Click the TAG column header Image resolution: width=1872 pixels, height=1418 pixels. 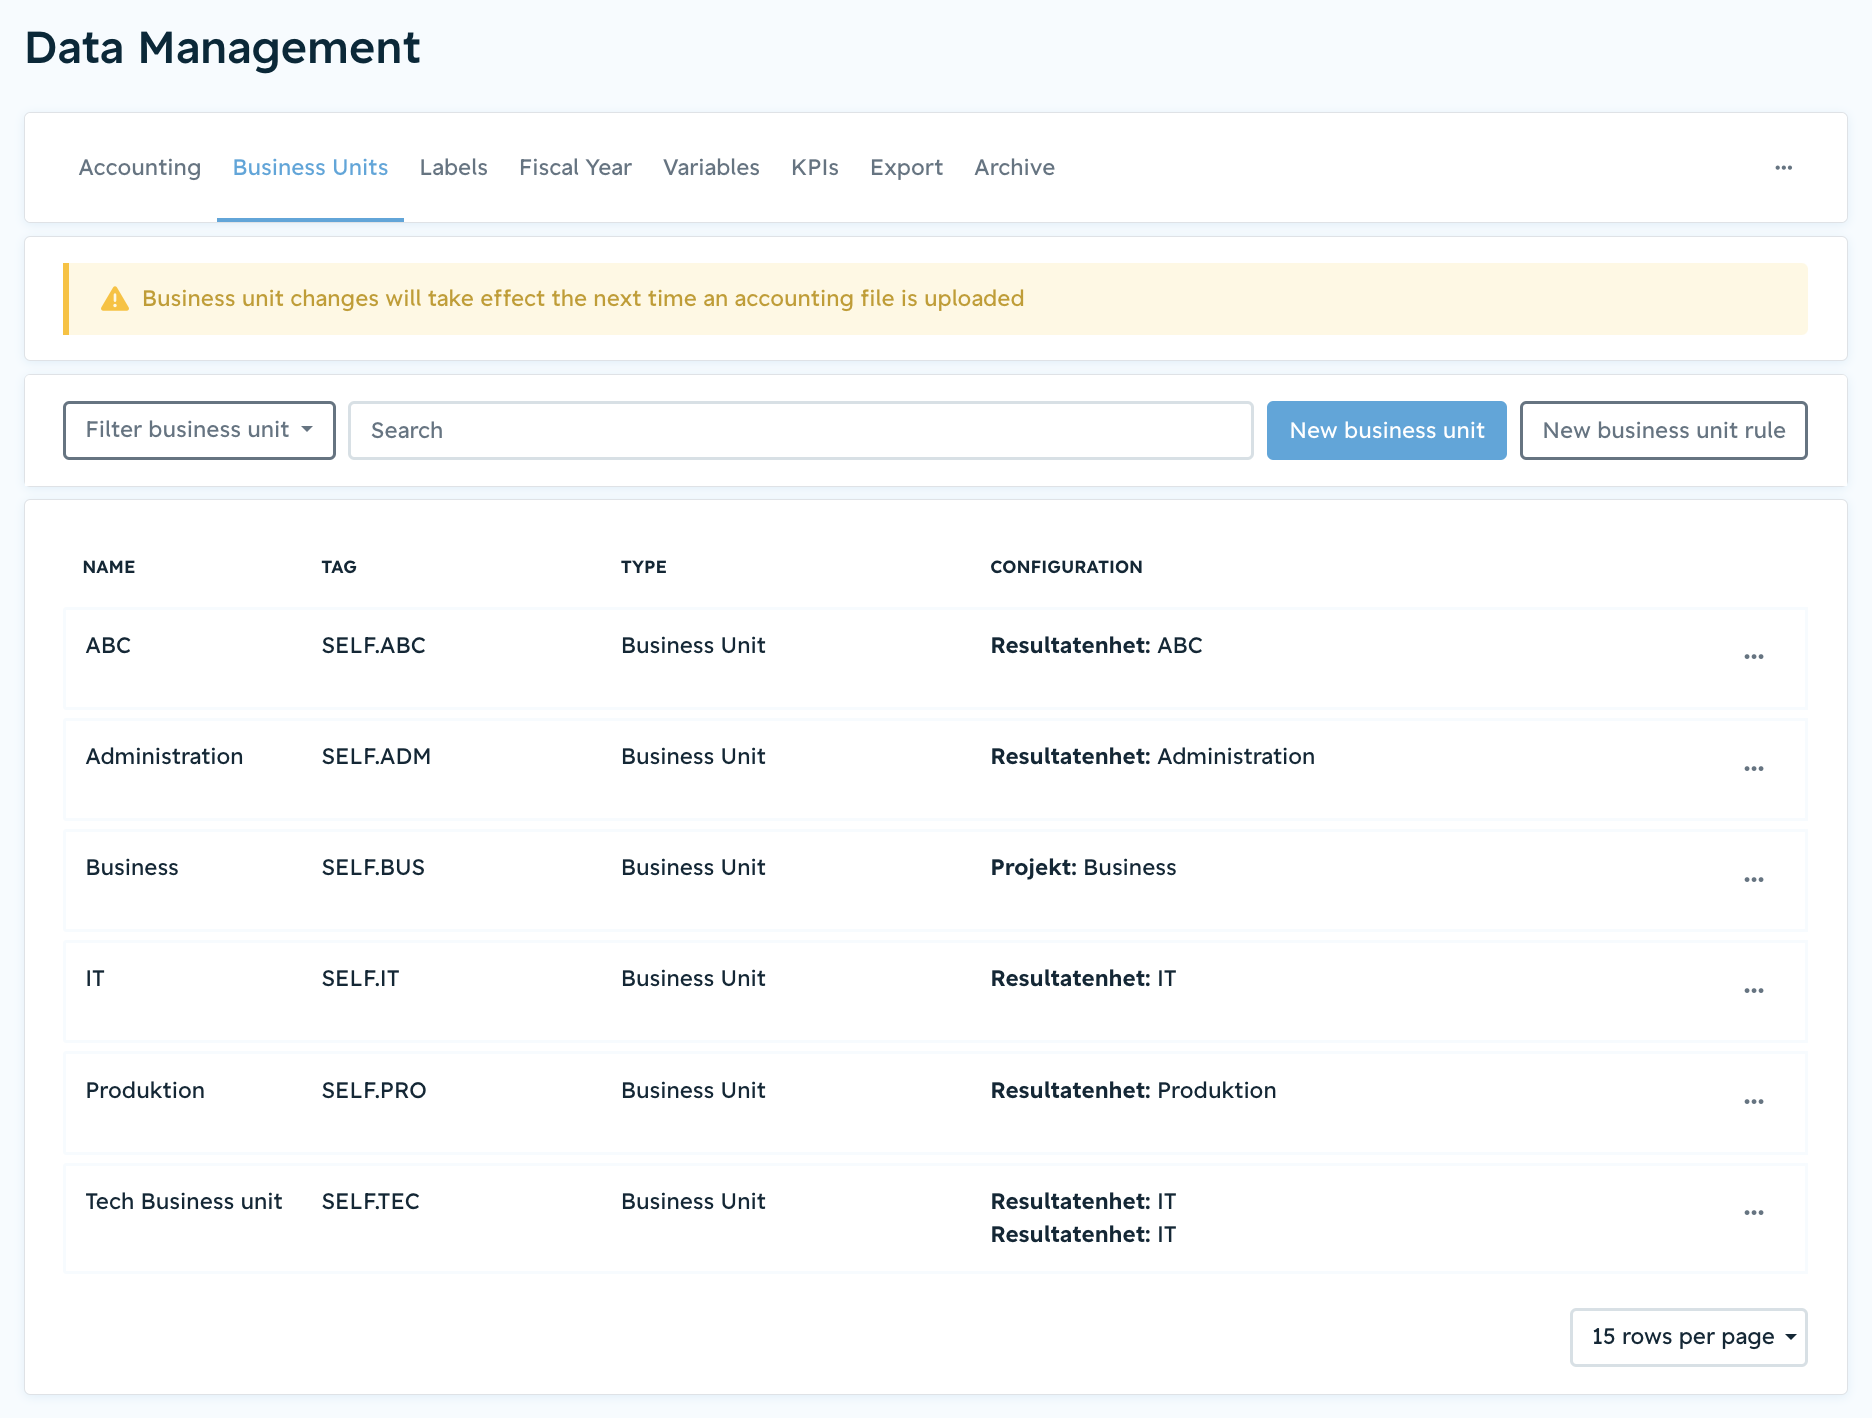pyautogui.click(x=339, y=567)
